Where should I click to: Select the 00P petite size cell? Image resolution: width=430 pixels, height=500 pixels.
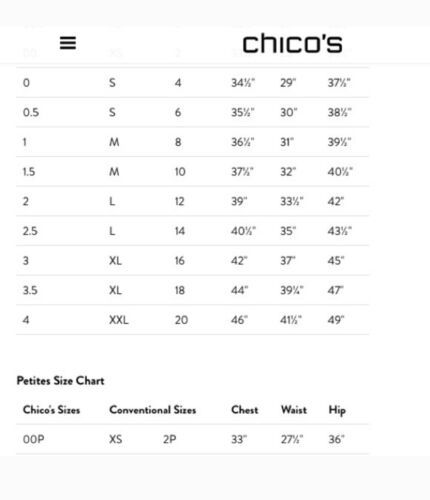(x=33, y=439)
